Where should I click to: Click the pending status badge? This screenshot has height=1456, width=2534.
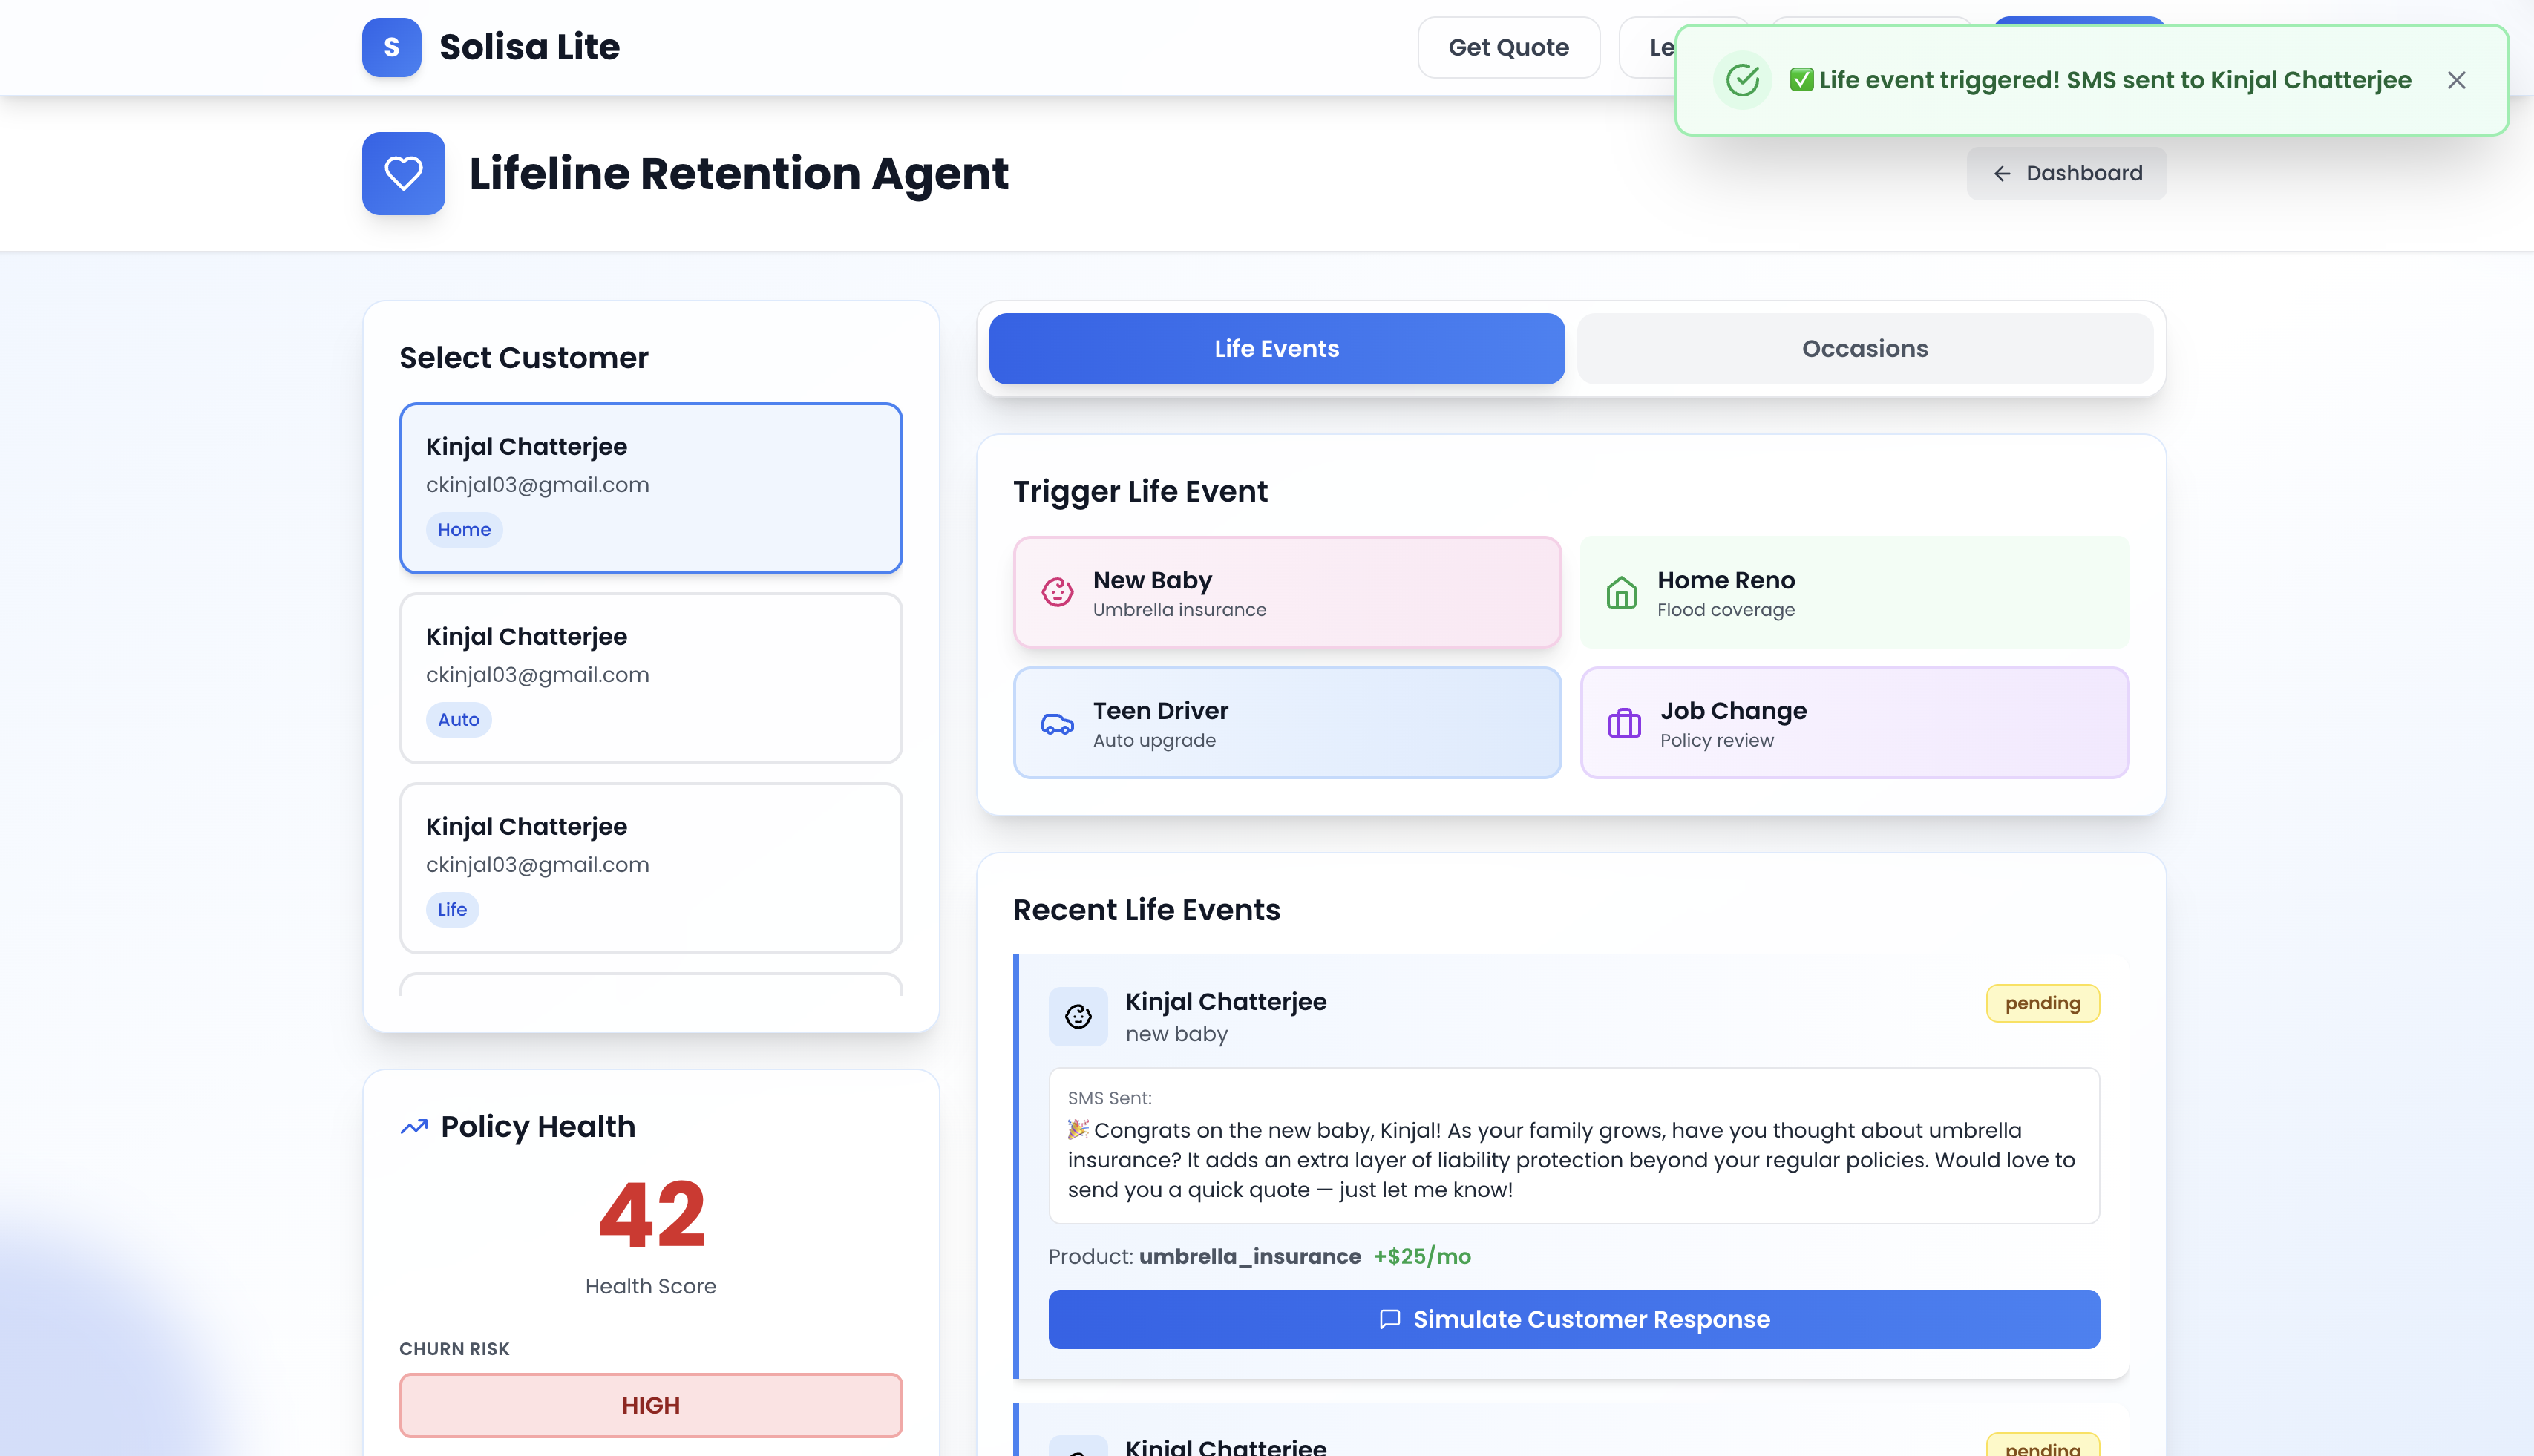[x=2041, y=1003]
